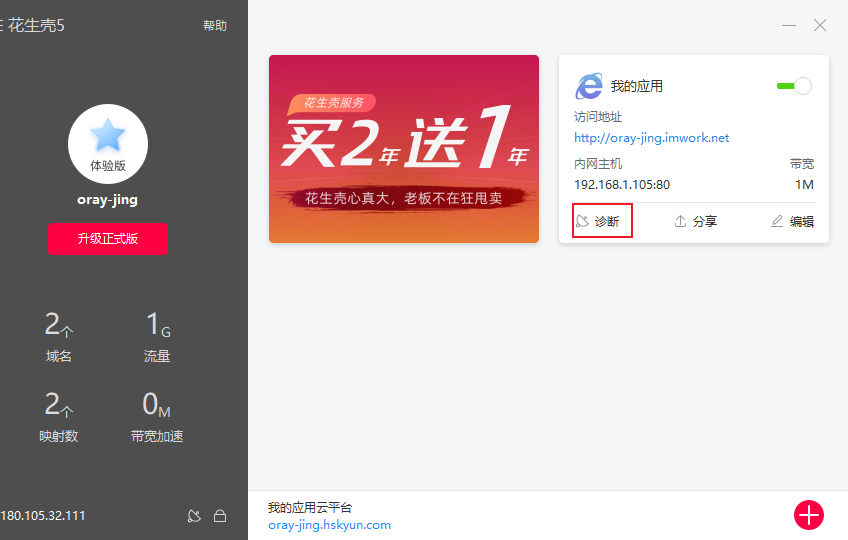Click the 180.105.32.111 IP address text
The width and height of the screenshot is (848, 540).
(43, 516)
